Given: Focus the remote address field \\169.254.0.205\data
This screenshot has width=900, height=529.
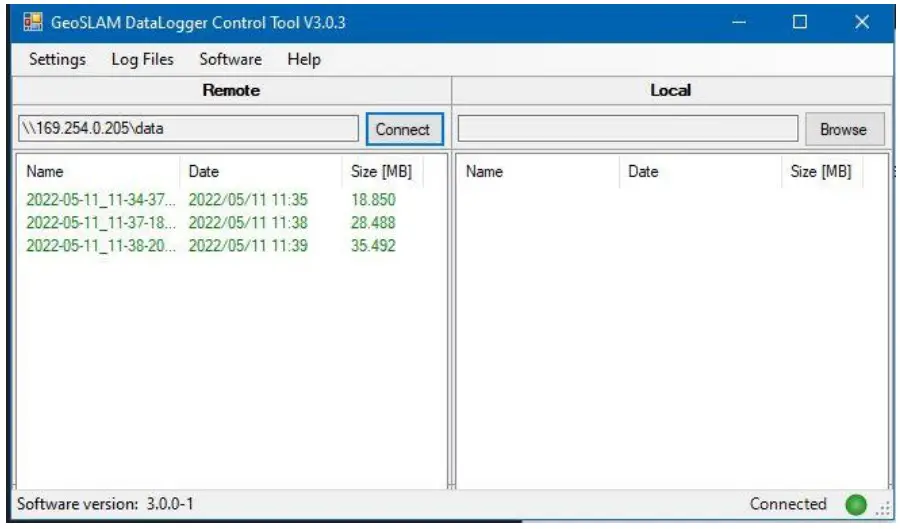Looking at the screenshot, I should (x=188, y=129).
